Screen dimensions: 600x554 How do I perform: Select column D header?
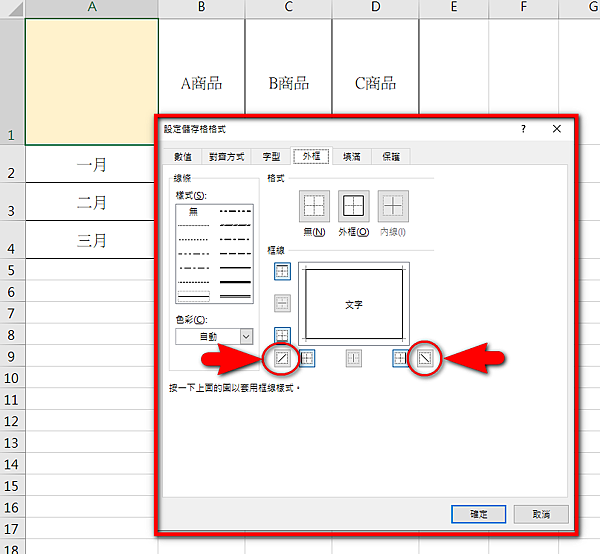375,8
